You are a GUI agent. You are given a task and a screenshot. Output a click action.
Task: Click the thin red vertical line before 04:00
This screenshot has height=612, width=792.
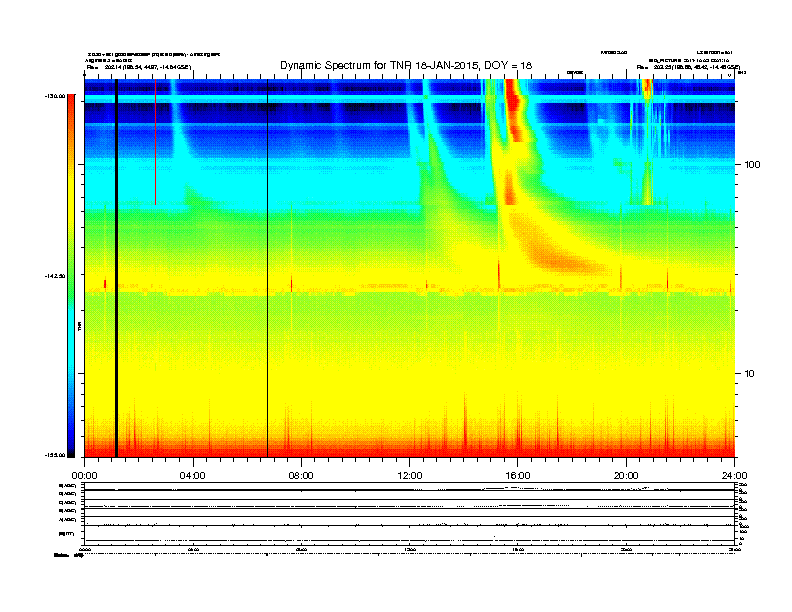coord(156,142)
